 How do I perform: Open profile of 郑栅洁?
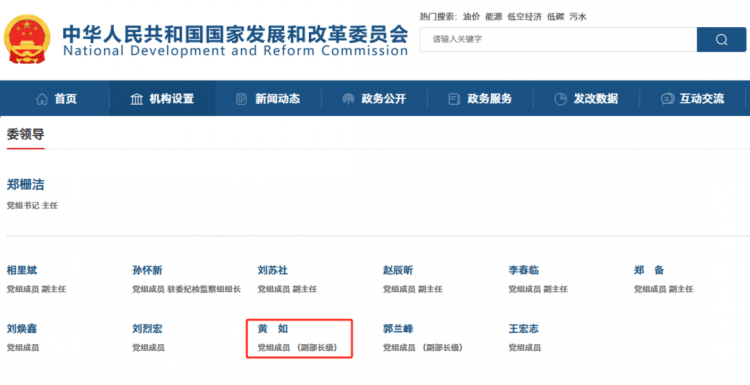click(x=25, y=185)
